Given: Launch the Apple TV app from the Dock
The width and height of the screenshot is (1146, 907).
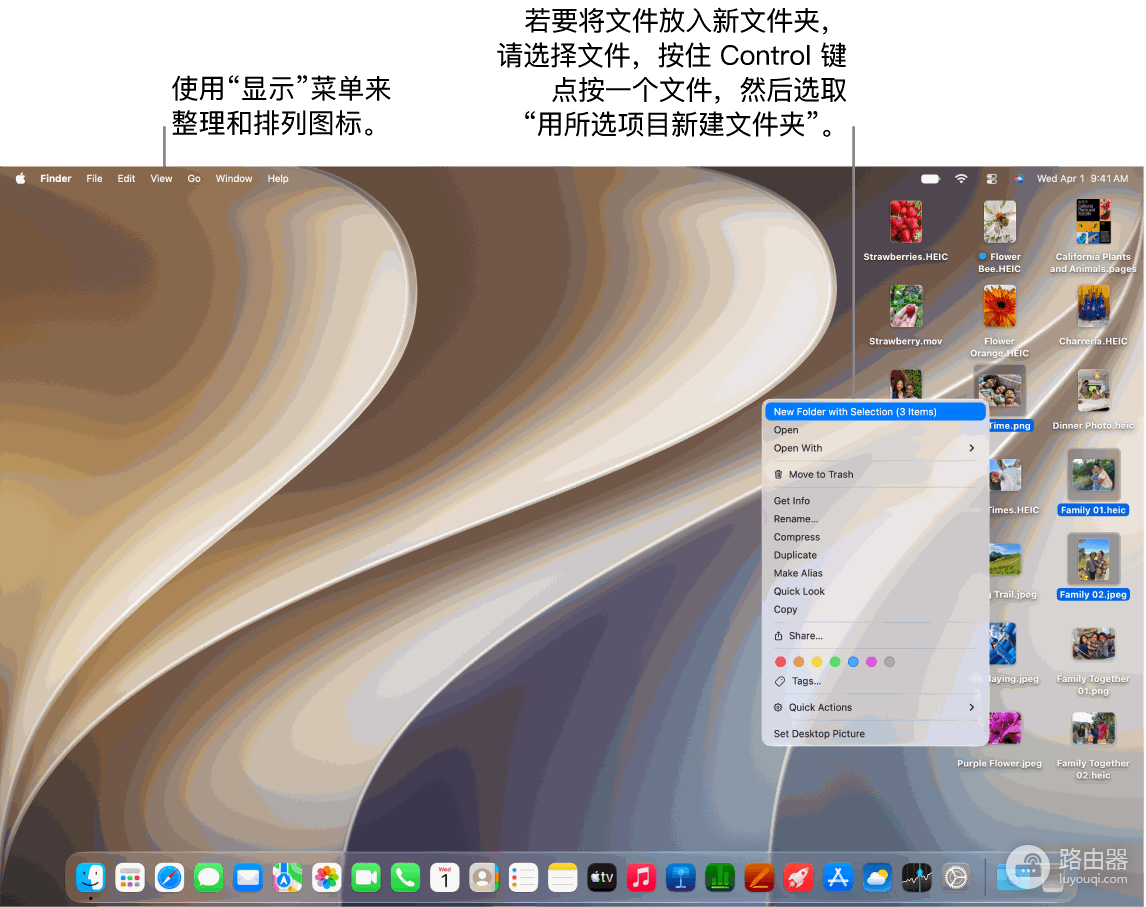Looking at the screenshot, I should pos(602,877).
